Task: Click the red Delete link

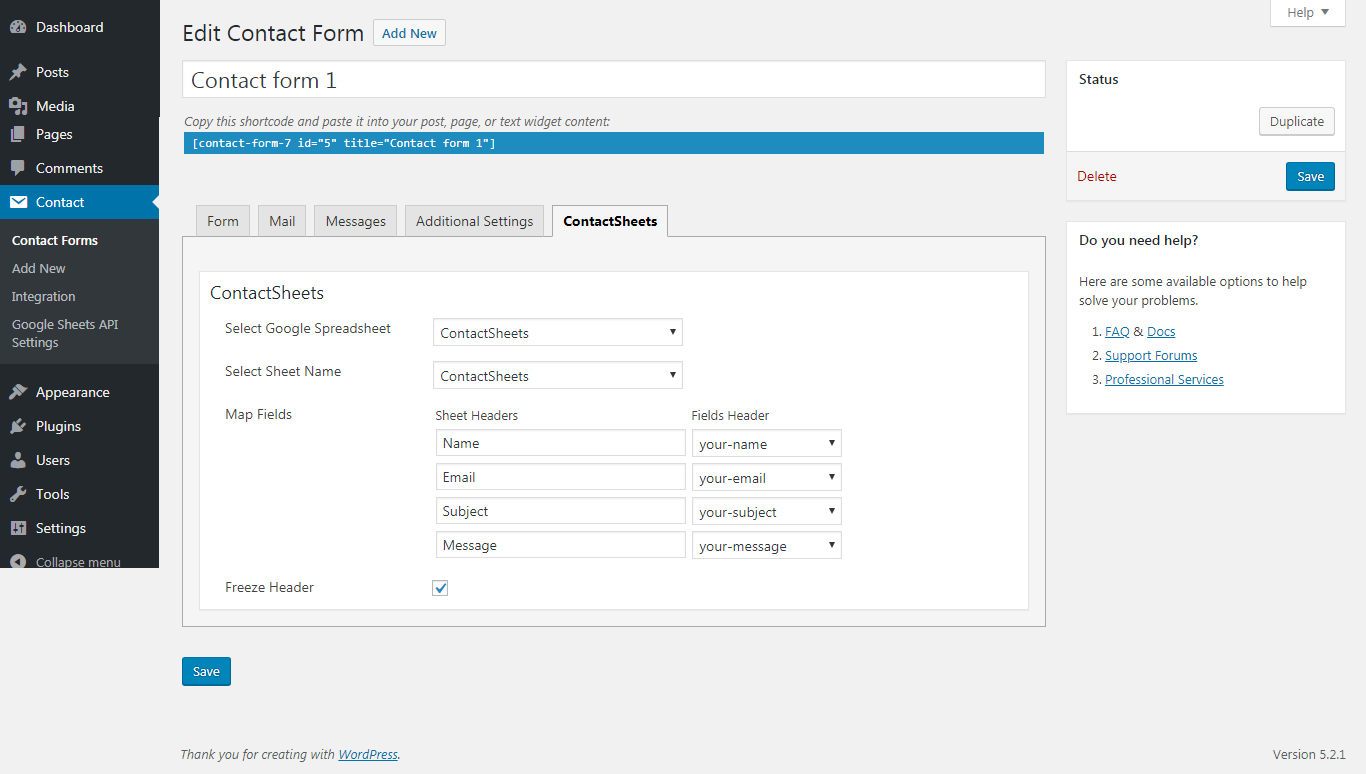Action: (x=1096, y=176)
